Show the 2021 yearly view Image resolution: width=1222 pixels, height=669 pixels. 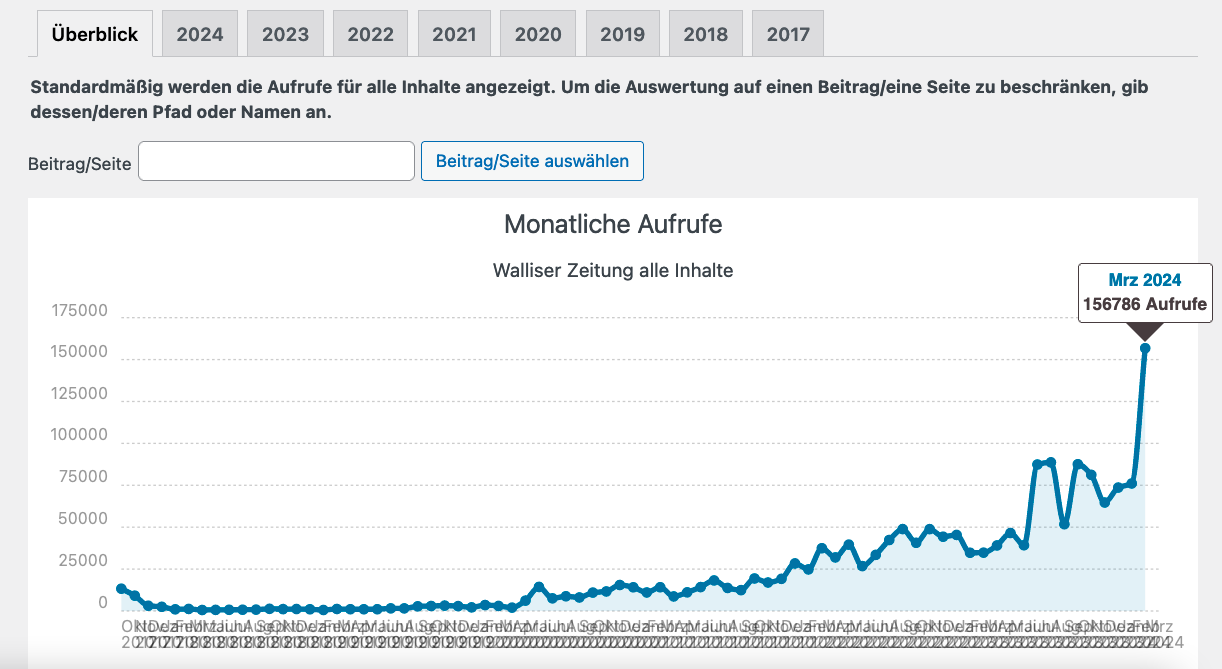click(454, 34)
